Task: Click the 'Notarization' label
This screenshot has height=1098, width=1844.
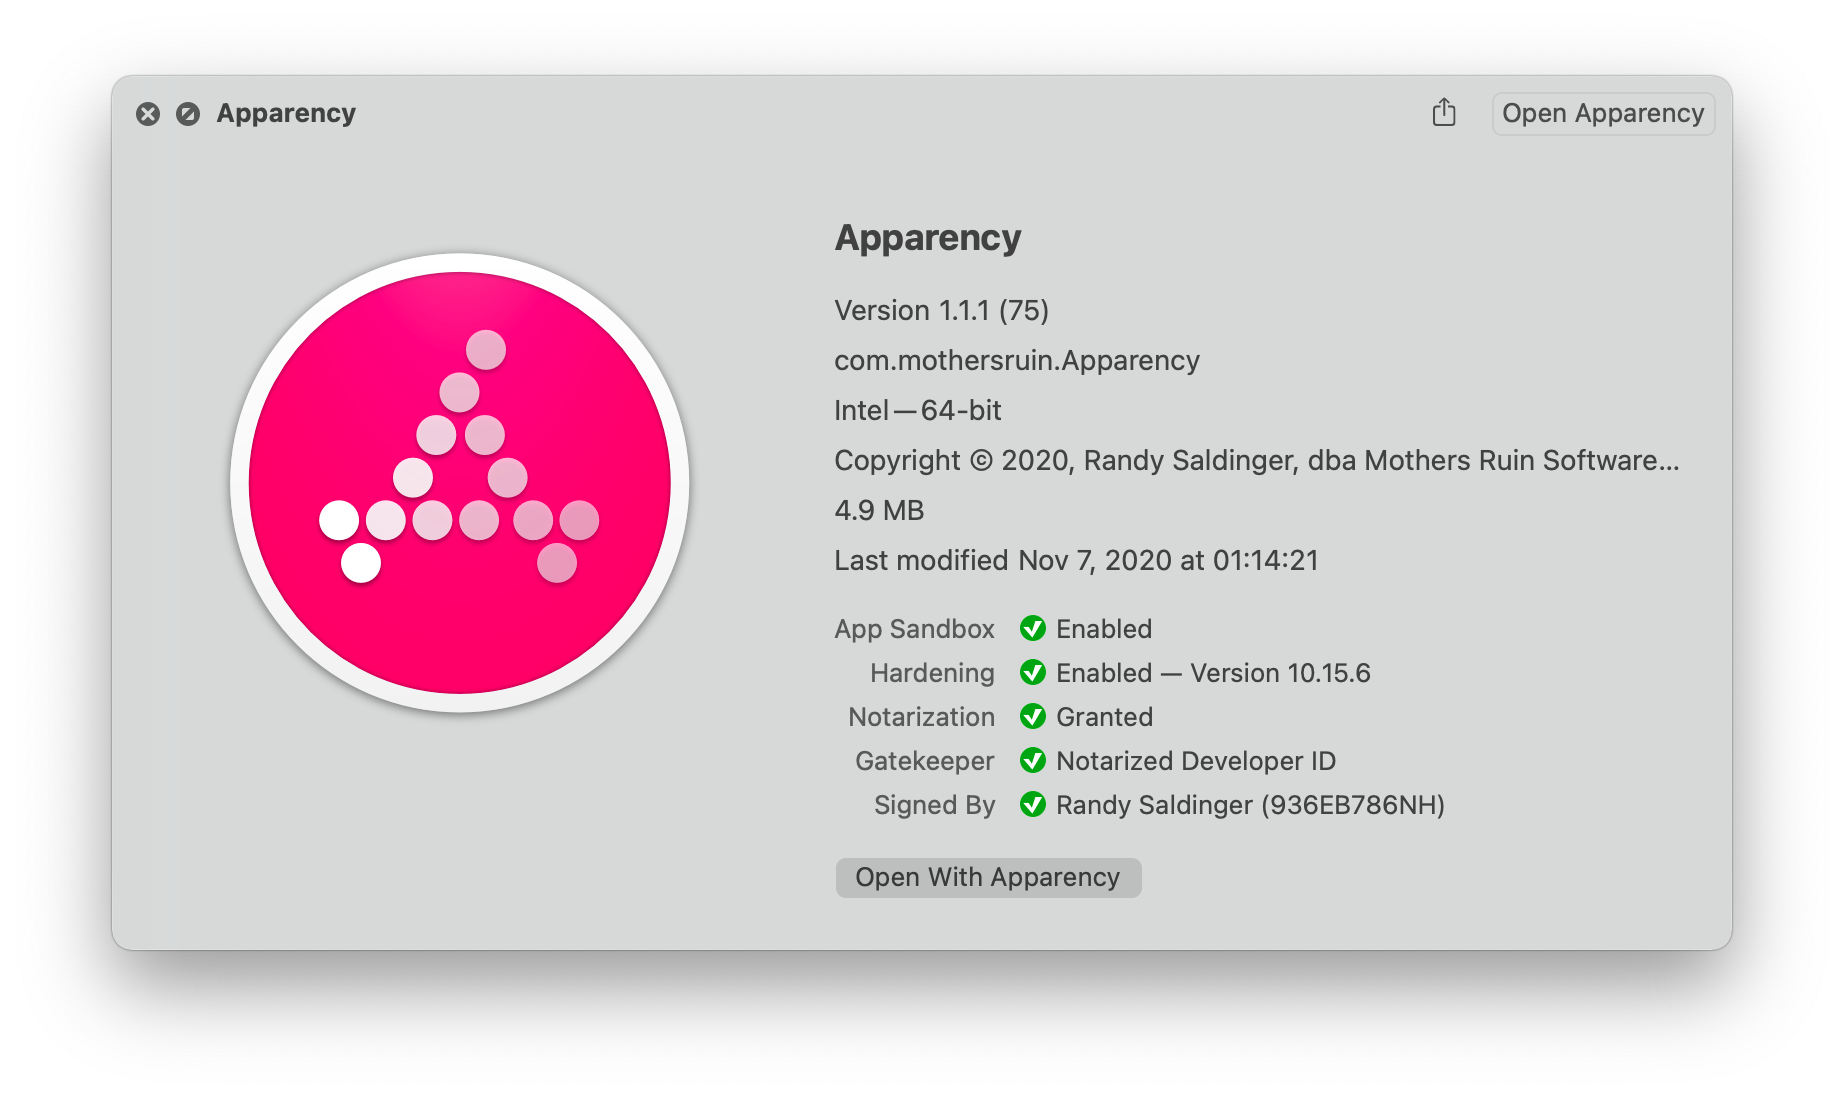Action: pos(922,717)
